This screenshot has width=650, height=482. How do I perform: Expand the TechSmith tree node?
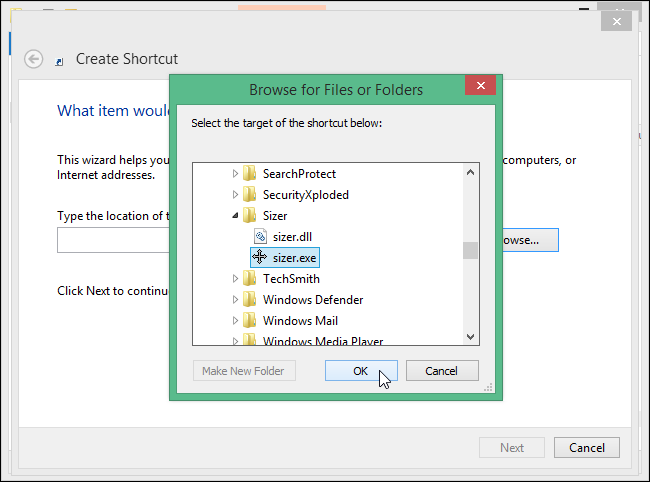(x=236, y=279)
